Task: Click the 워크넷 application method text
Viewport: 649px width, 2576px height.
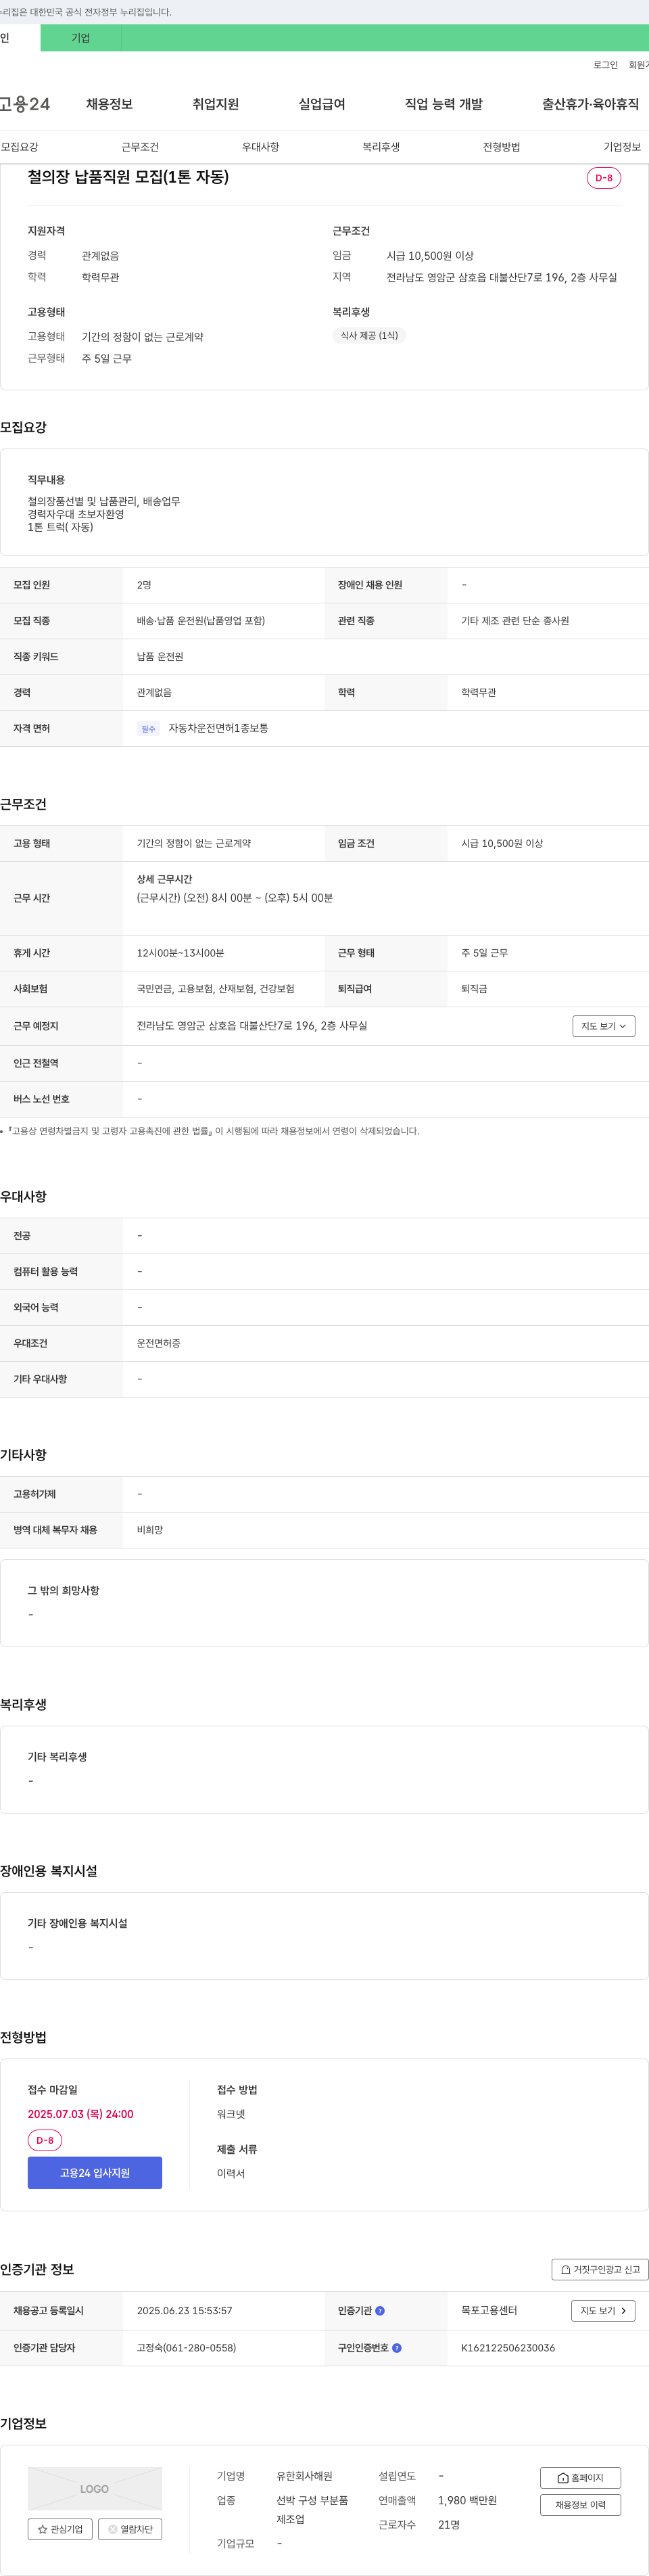Action: pos(231,2114)
